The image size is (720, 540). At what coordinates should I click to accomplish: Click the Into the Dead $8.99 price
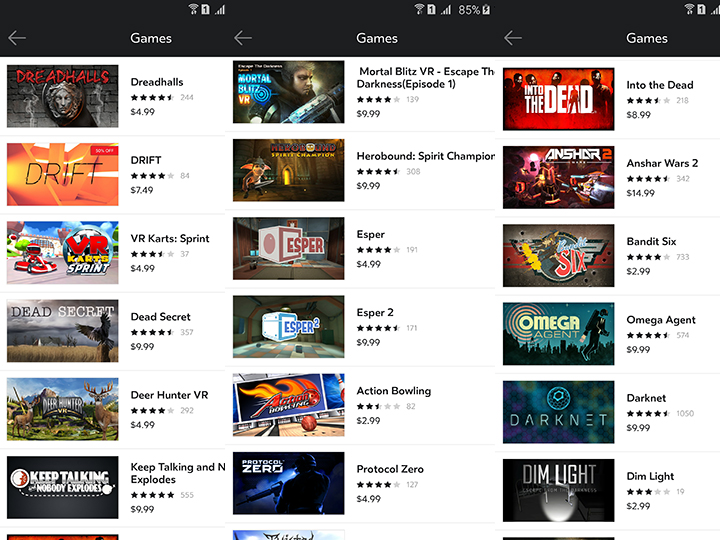point(639,115)
